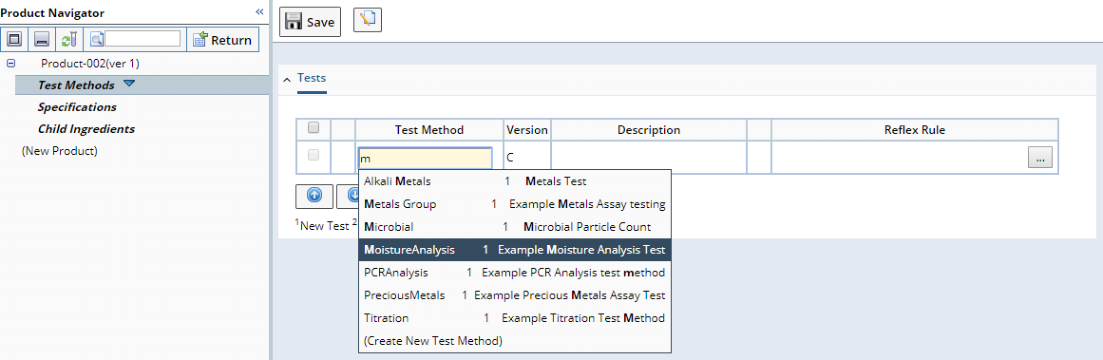The image size is (1103, 360).
Task: Open the Reflex Rule ellipsis button
Action: click(x=1040, y=158)
